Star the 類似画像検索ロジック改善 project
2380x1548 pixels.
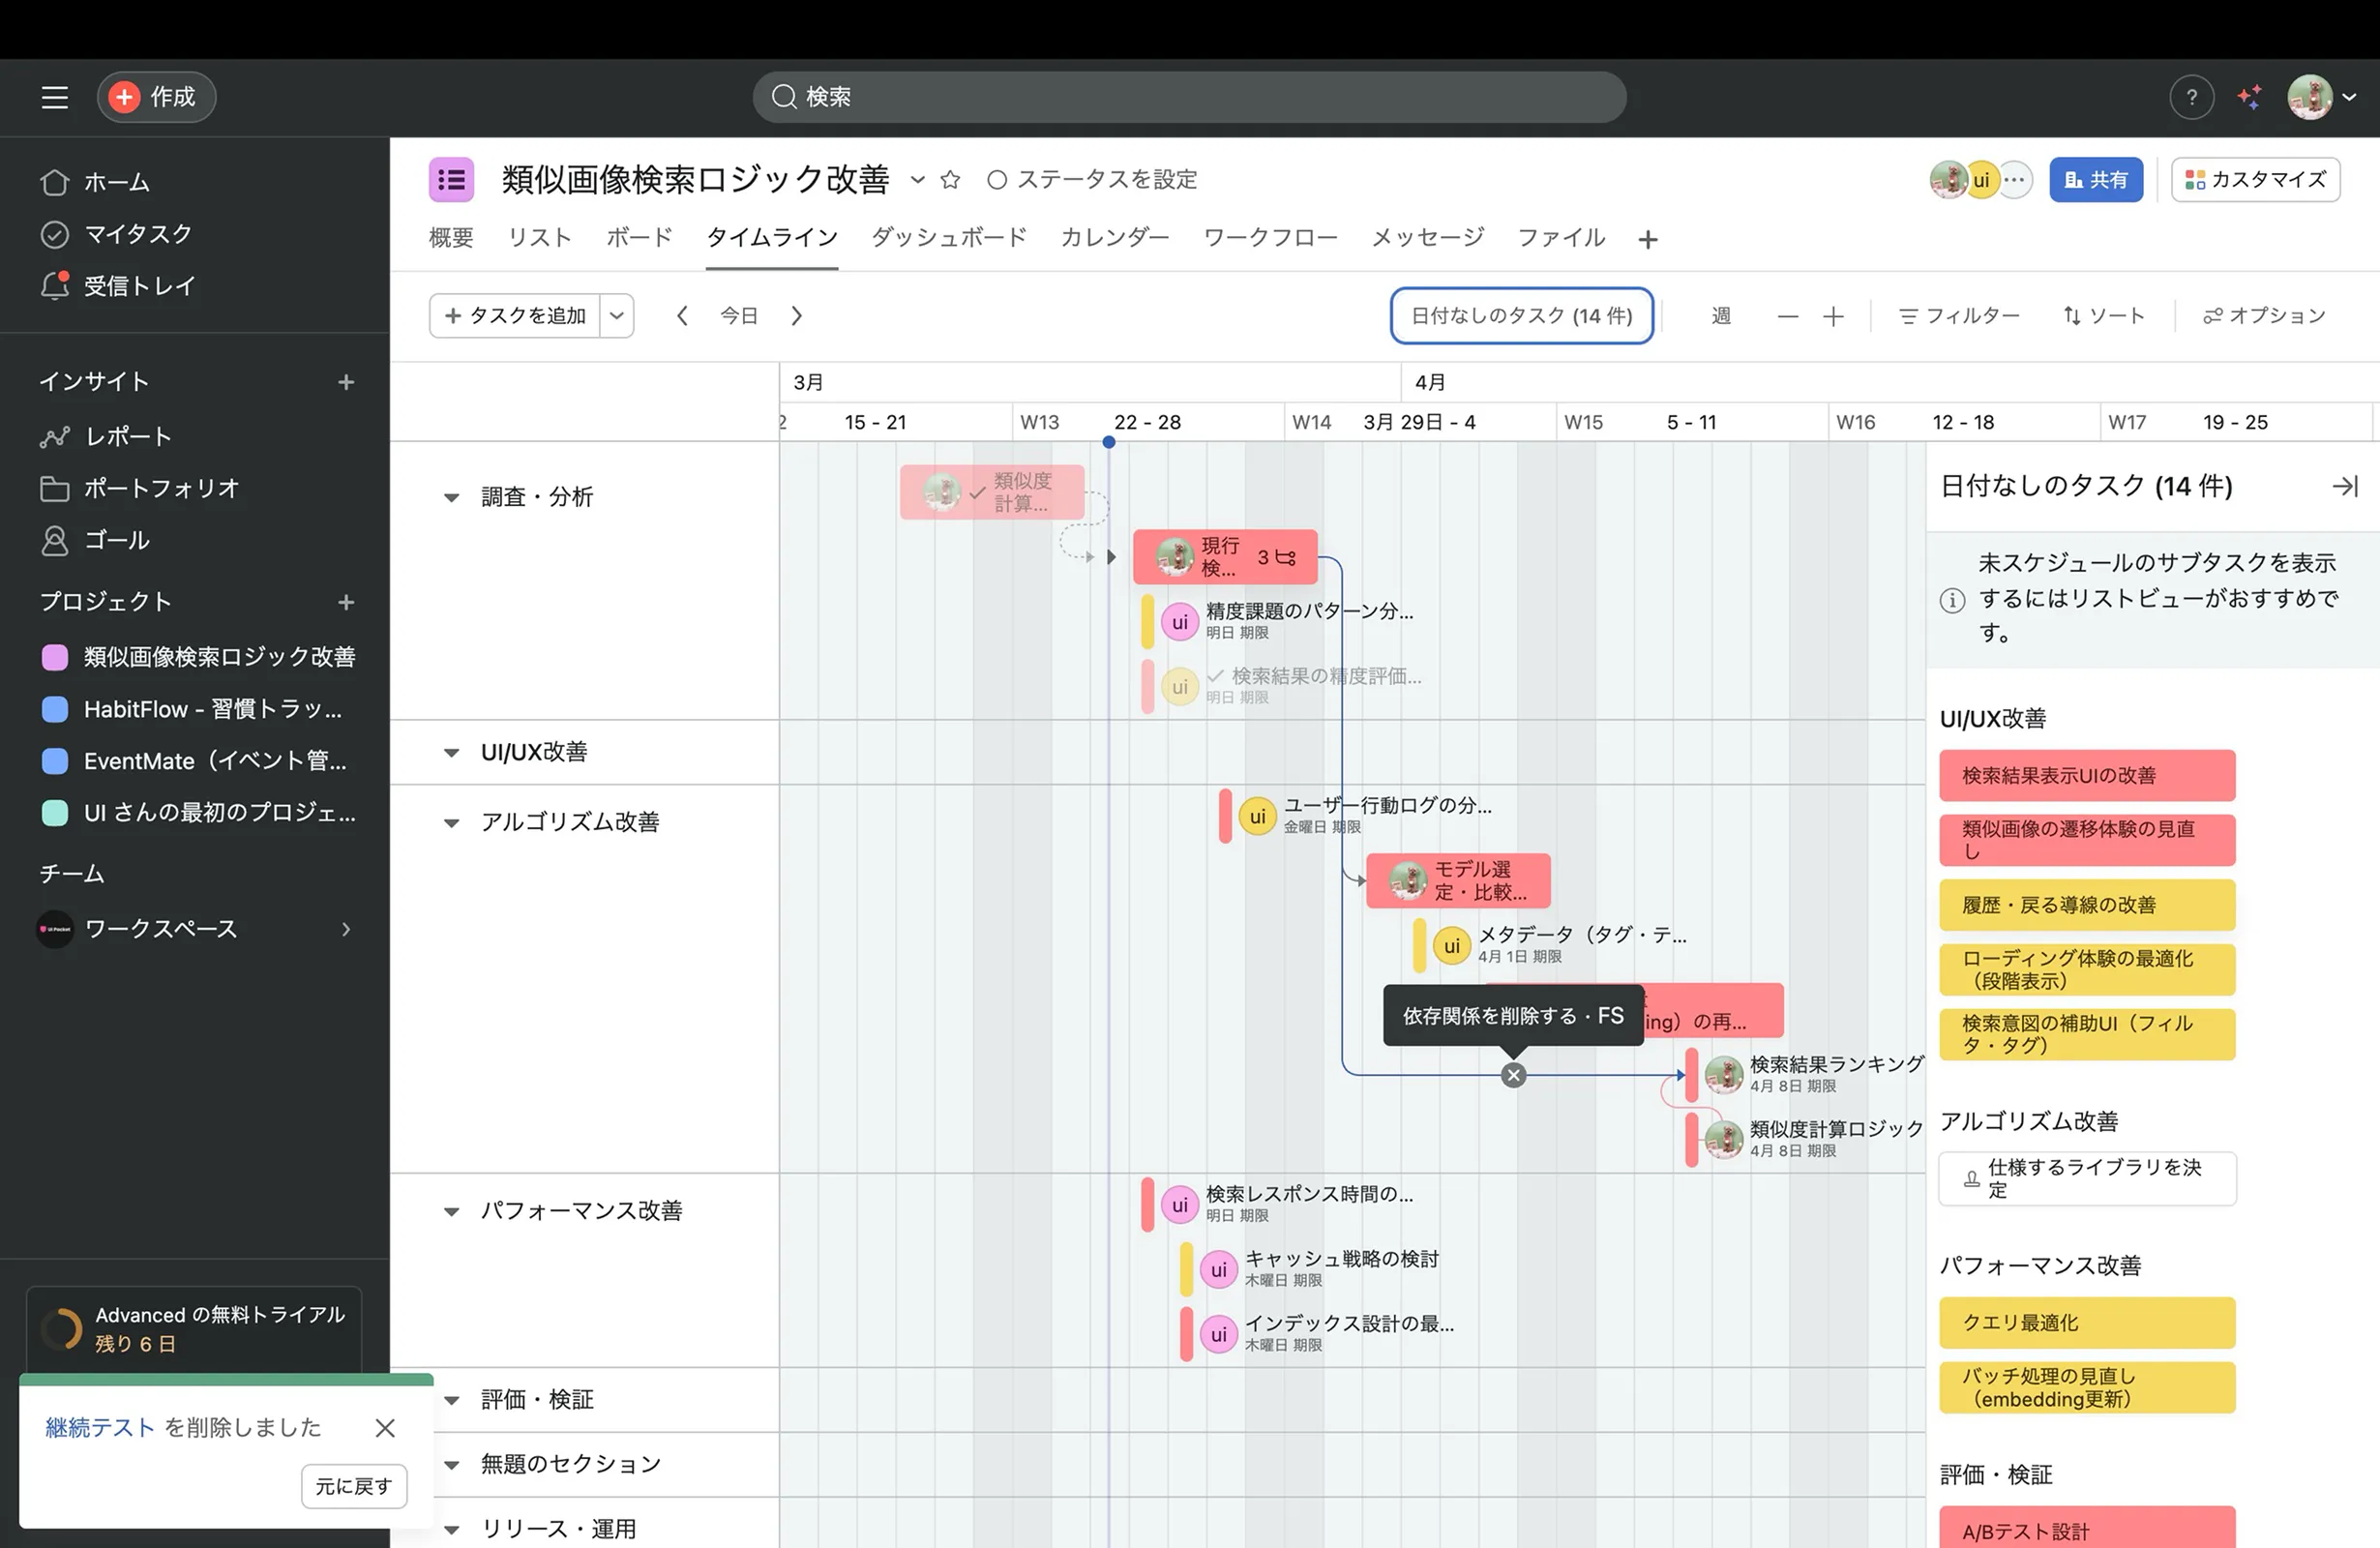point(949,179)
